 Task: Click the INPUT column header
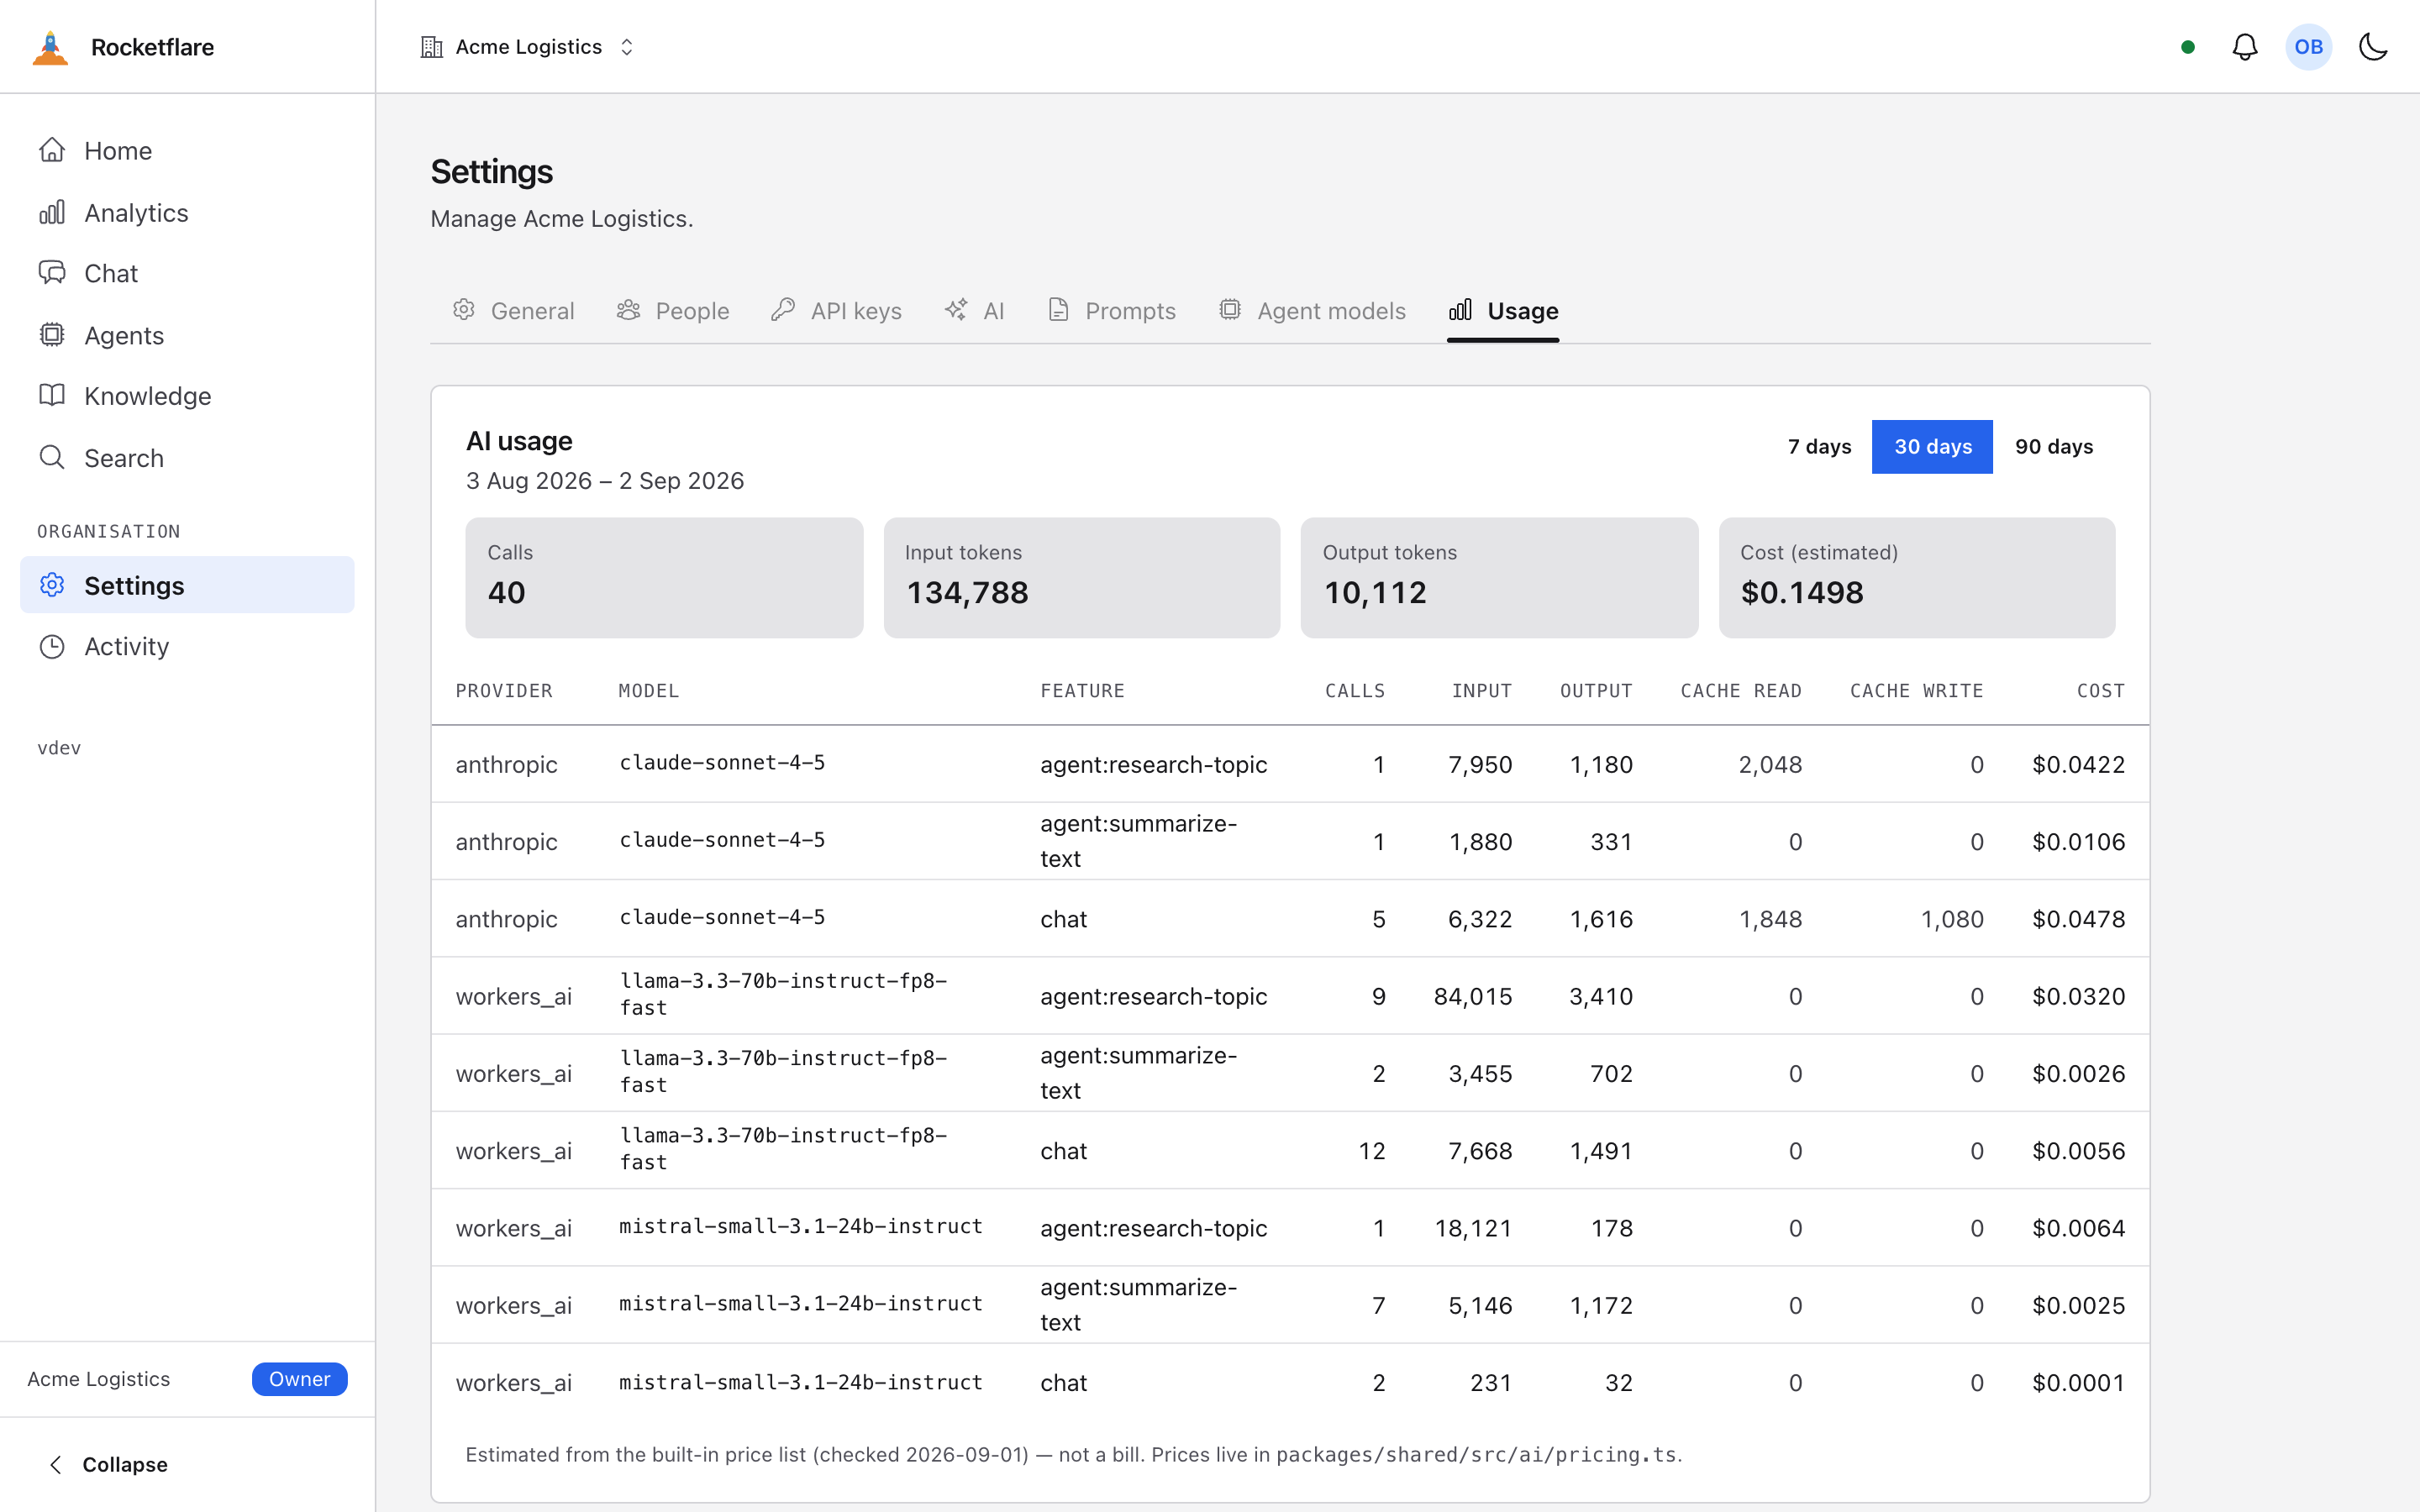pos(1482,691)
